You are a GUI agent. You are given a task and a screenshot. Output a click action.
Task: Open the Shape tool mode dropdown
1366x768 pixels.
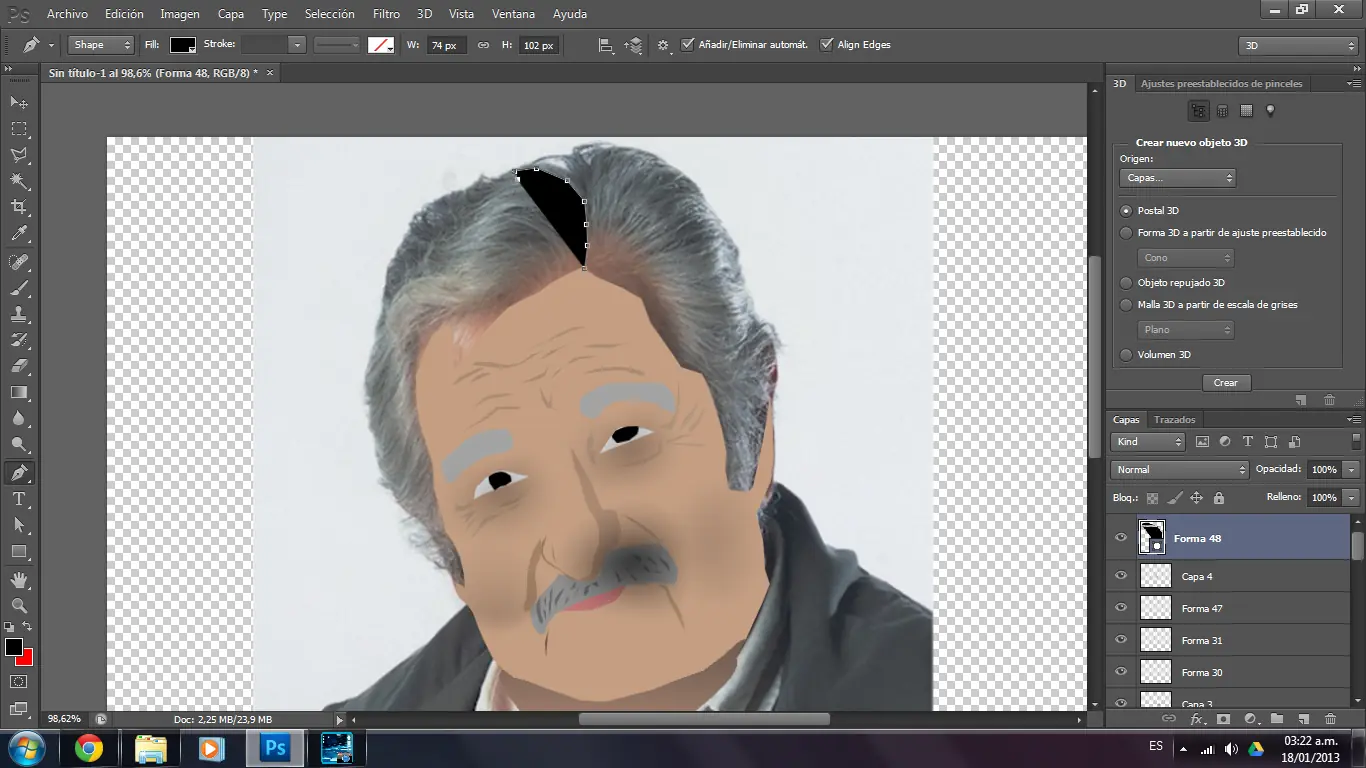[x=102, y=45]
